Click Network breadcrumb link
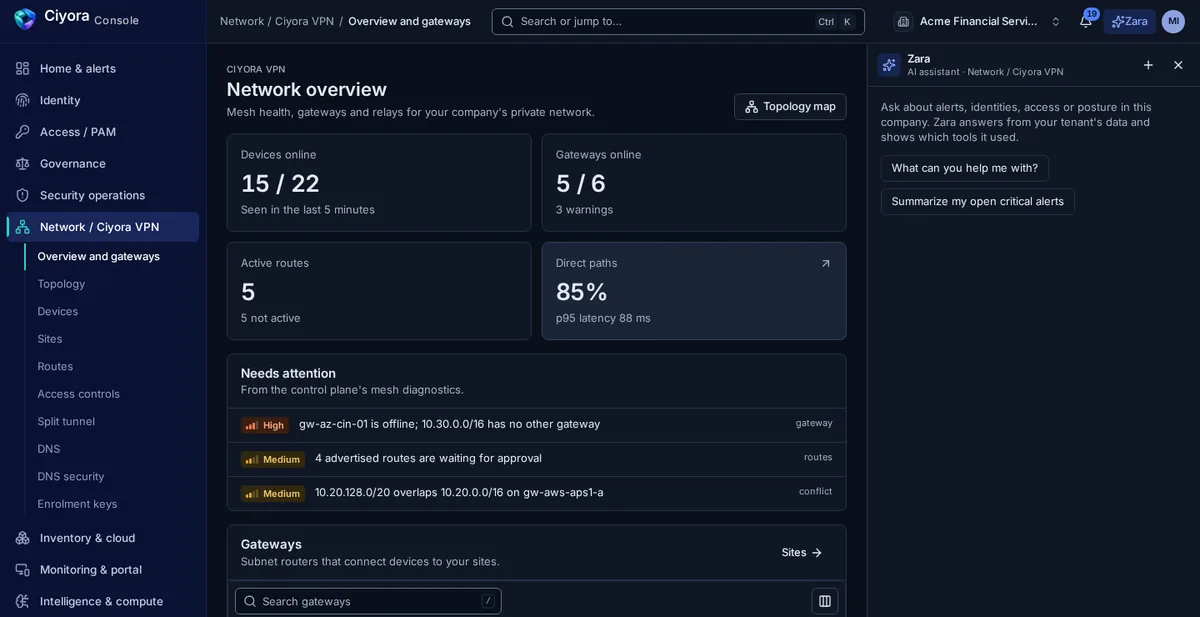The image size is (1200, 617). click(x=242, y=21)
